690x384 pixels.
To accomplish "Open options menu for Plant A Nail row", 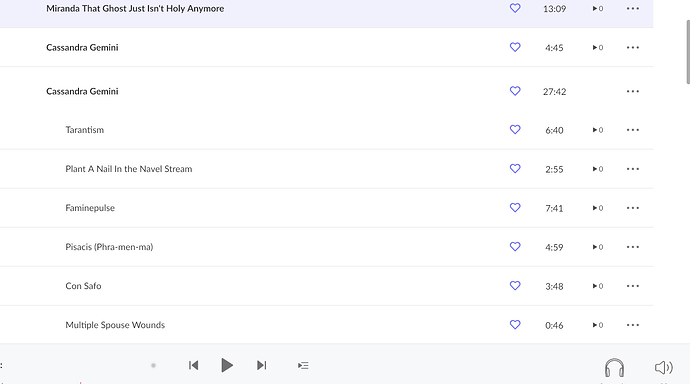I will tap(633, 169).
